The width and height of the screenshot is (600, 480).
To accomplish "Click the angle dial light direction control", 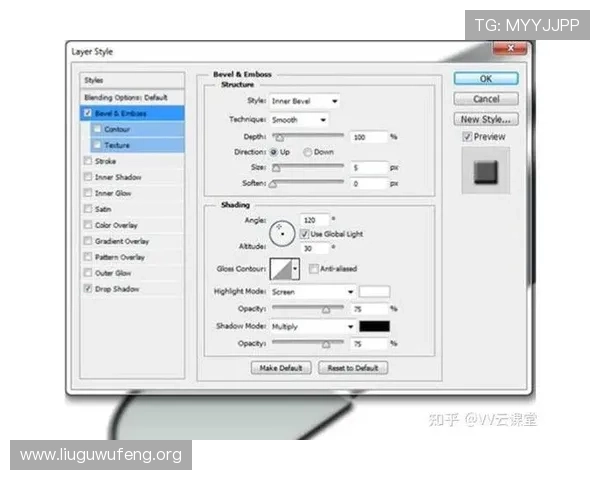I will tap(282, 233).
